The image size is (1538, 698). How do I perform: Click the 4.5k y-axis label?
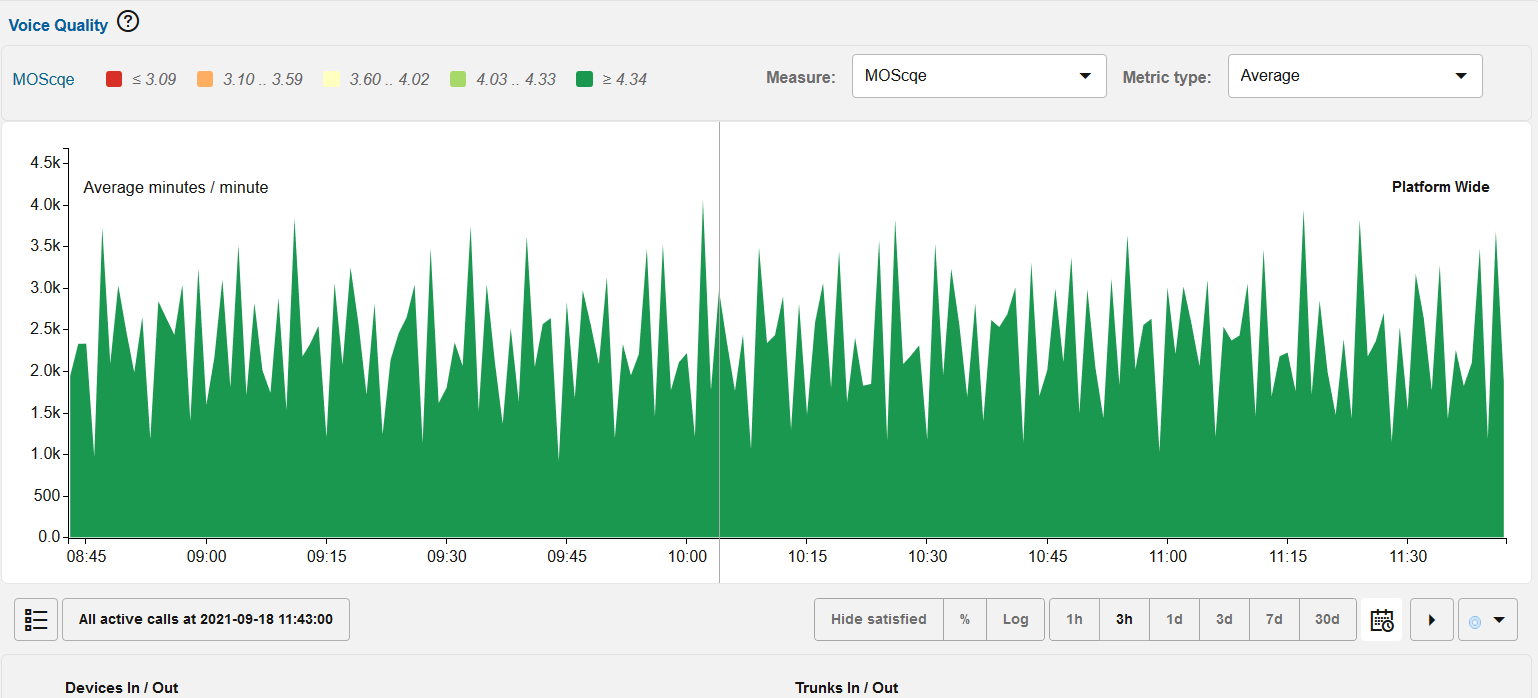pyautogui.click(x=46, y=162)
